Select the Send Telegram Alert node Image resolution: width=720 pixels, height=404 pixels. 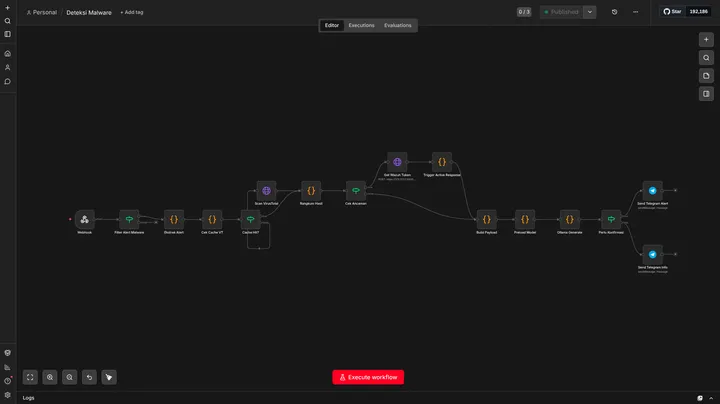click(652, 191)
